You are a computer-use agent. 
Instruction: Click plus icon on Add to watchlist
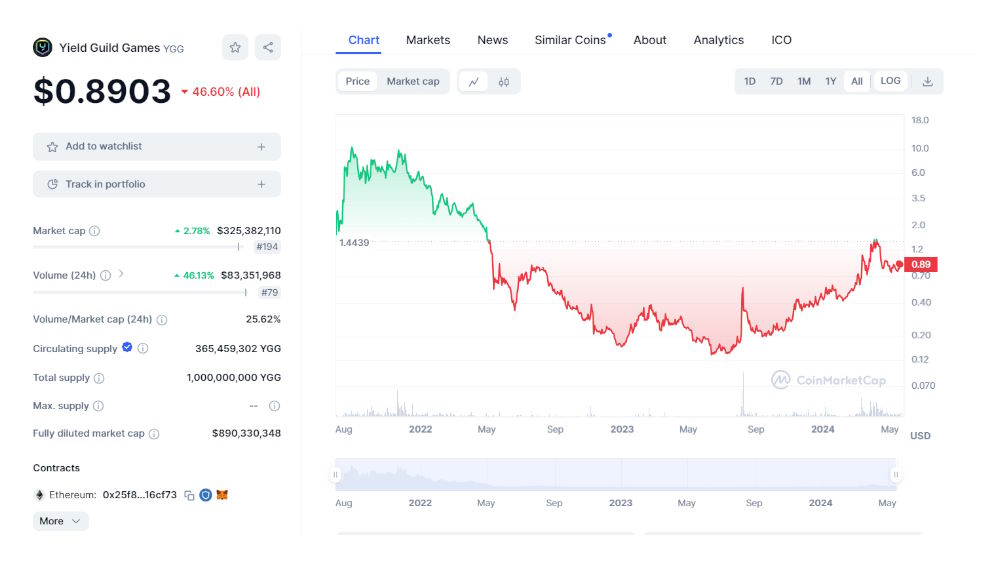pyautogui.click(x=261, y=147)
